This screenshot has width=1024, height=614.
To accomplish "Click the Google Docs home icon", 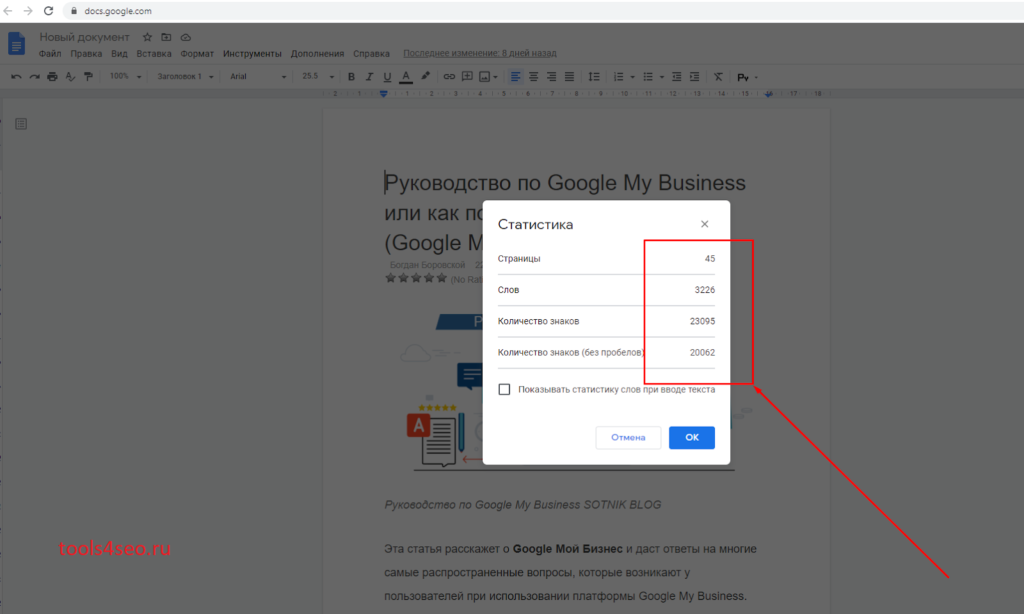I will (x=16, y=44).
